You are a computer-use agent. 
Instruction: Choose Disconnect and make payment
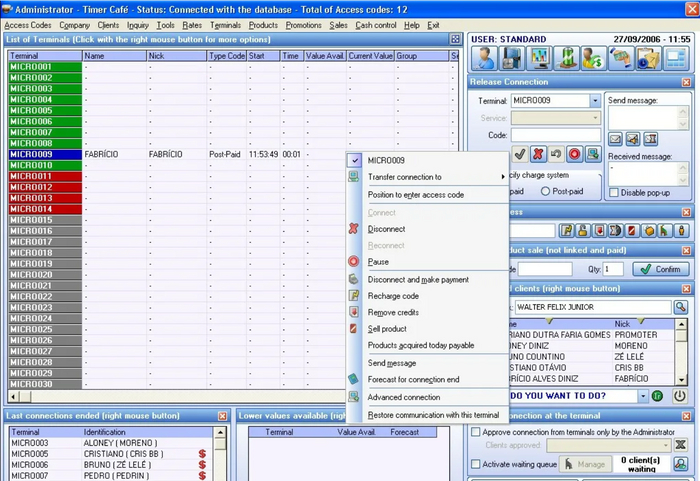point(429,280)
